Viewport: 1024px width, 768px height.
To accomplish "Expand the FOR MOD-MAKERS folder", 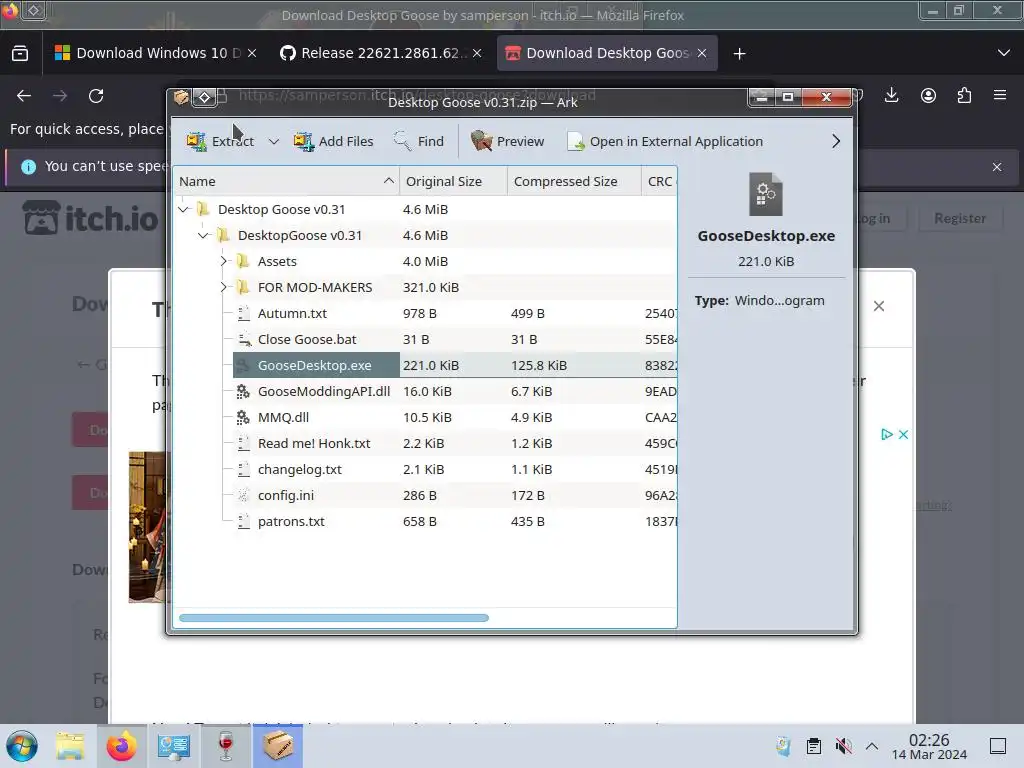I will (x=223, y=287).
